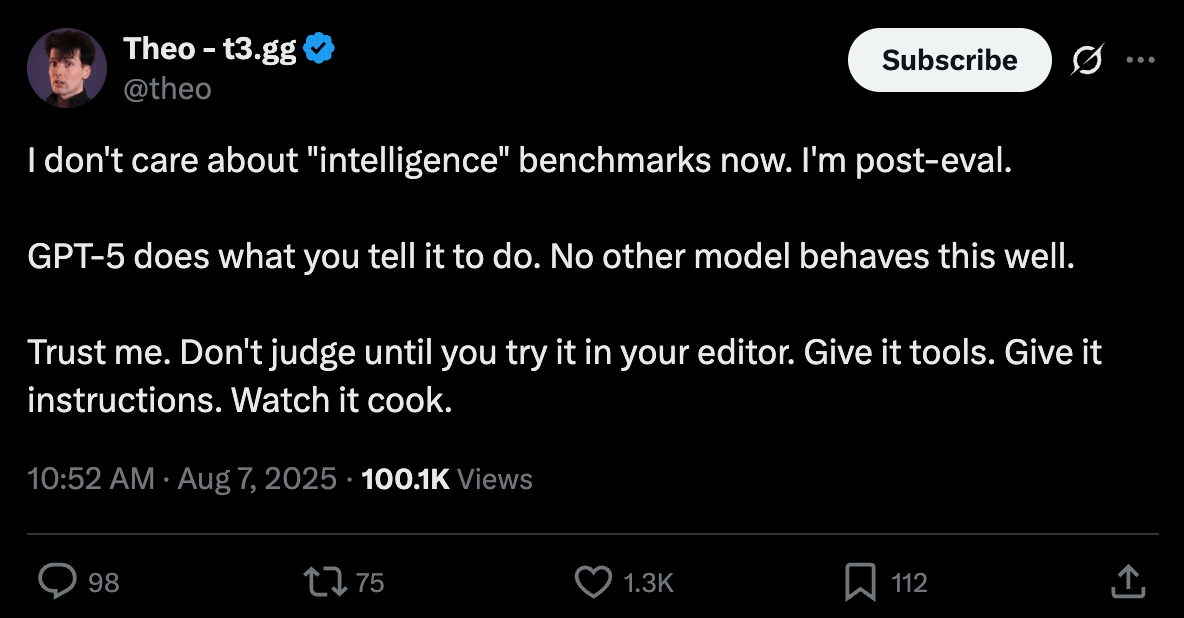The height and width of the screenshot is (618, 1184).
Task: Click the 1.3K likes count
Action: [648, 582]
